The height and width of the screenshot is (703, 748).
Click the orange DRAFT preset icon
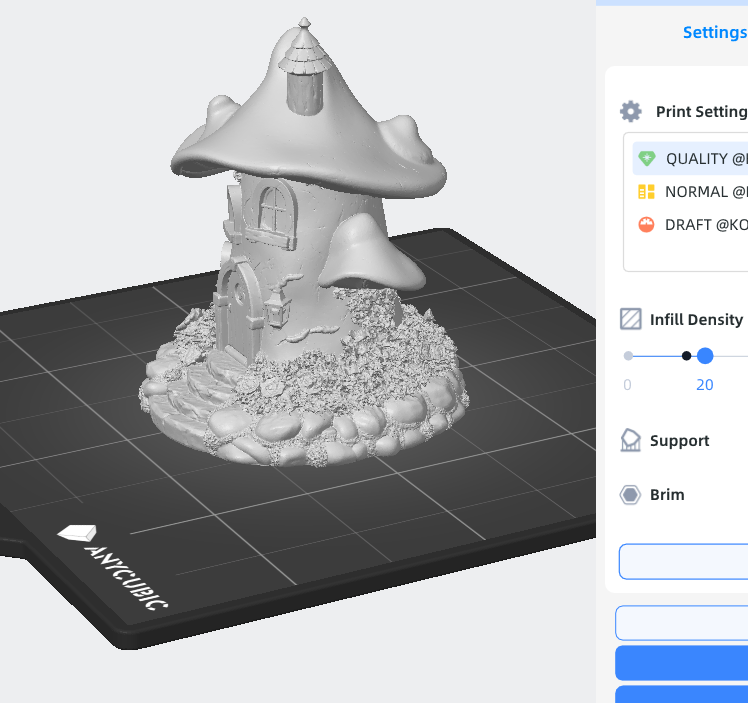(x=646, y=225)
